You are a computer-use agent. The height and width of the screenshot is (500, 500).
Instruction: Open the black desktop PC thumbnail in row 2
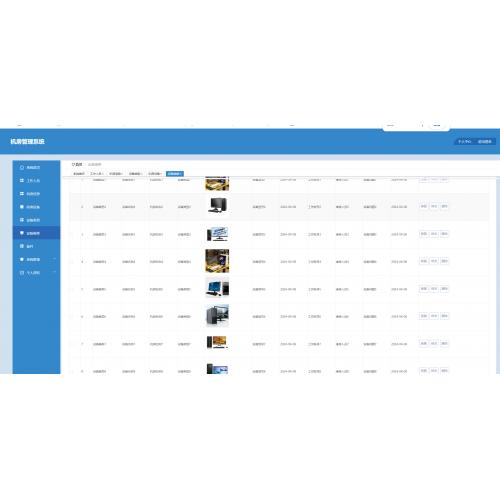(217, 206)
